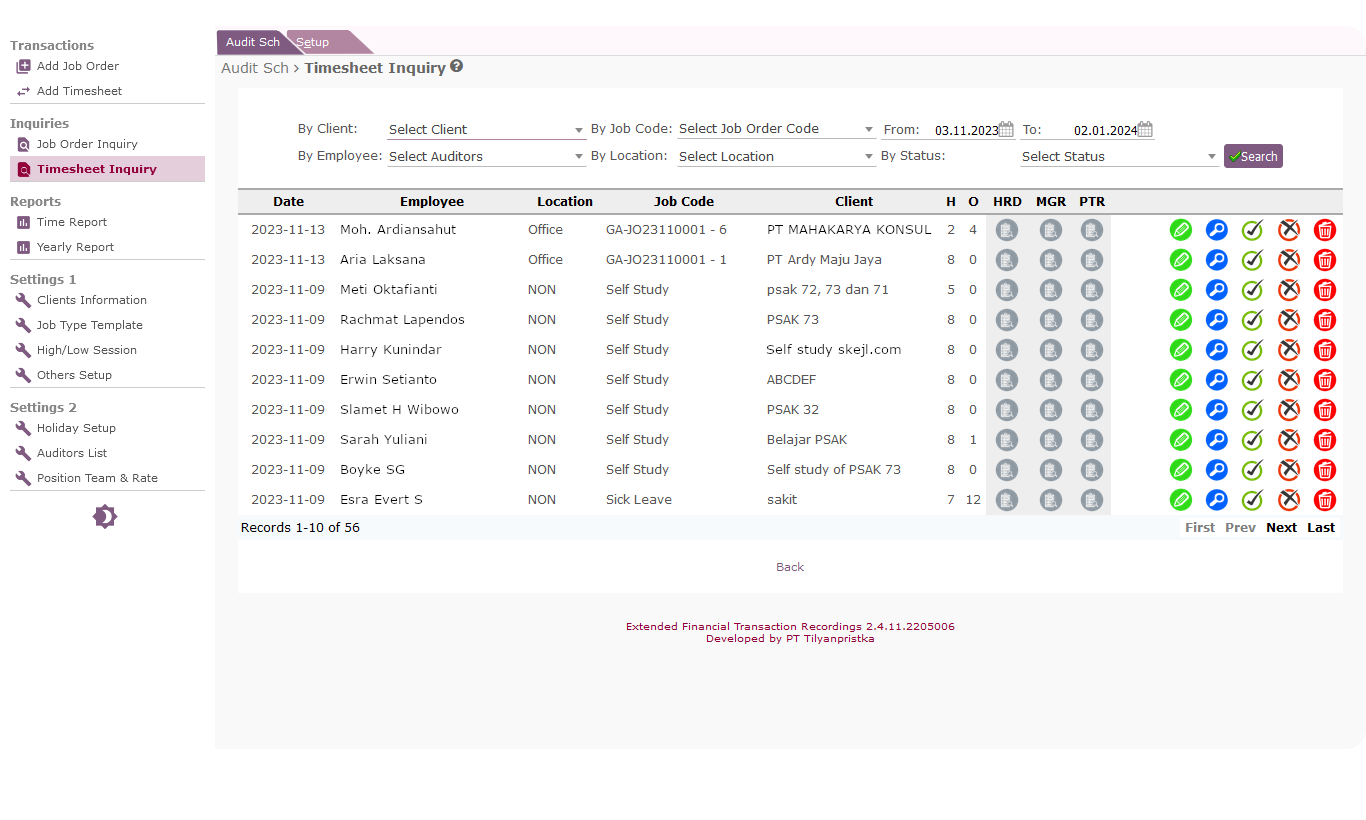Click job code GA-JO23110001 - 6 cell
The image size is (1366, 820).
[666, 230]
